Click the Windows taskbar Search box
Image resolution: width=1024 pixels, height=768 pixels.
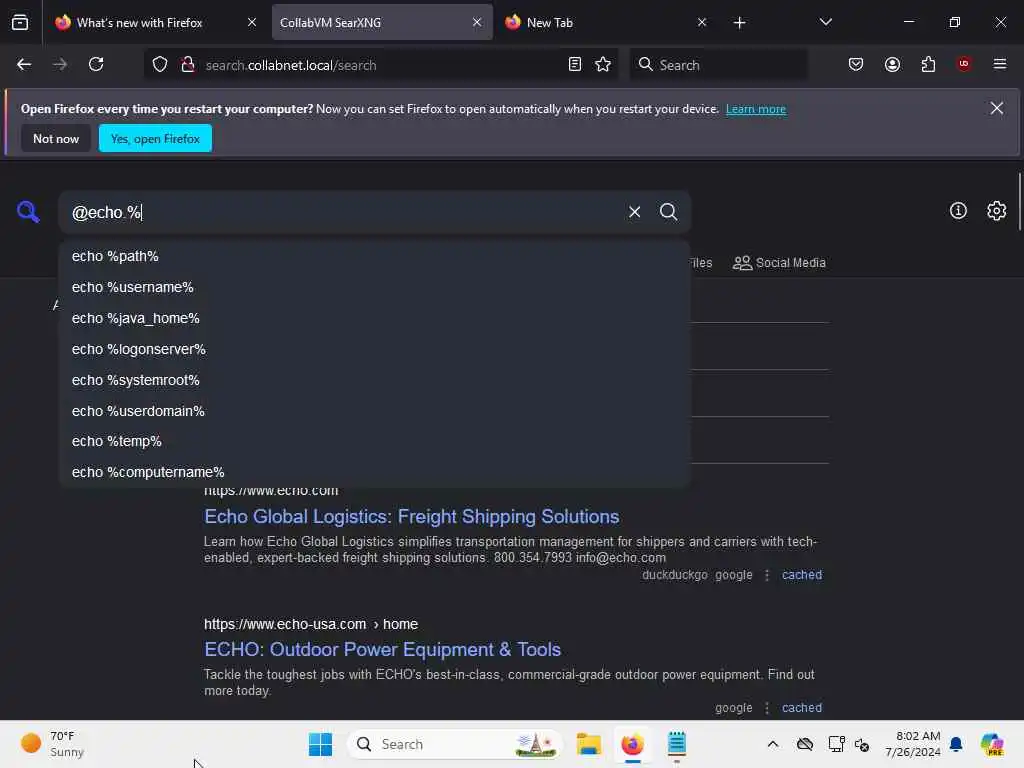pos(455,744)
